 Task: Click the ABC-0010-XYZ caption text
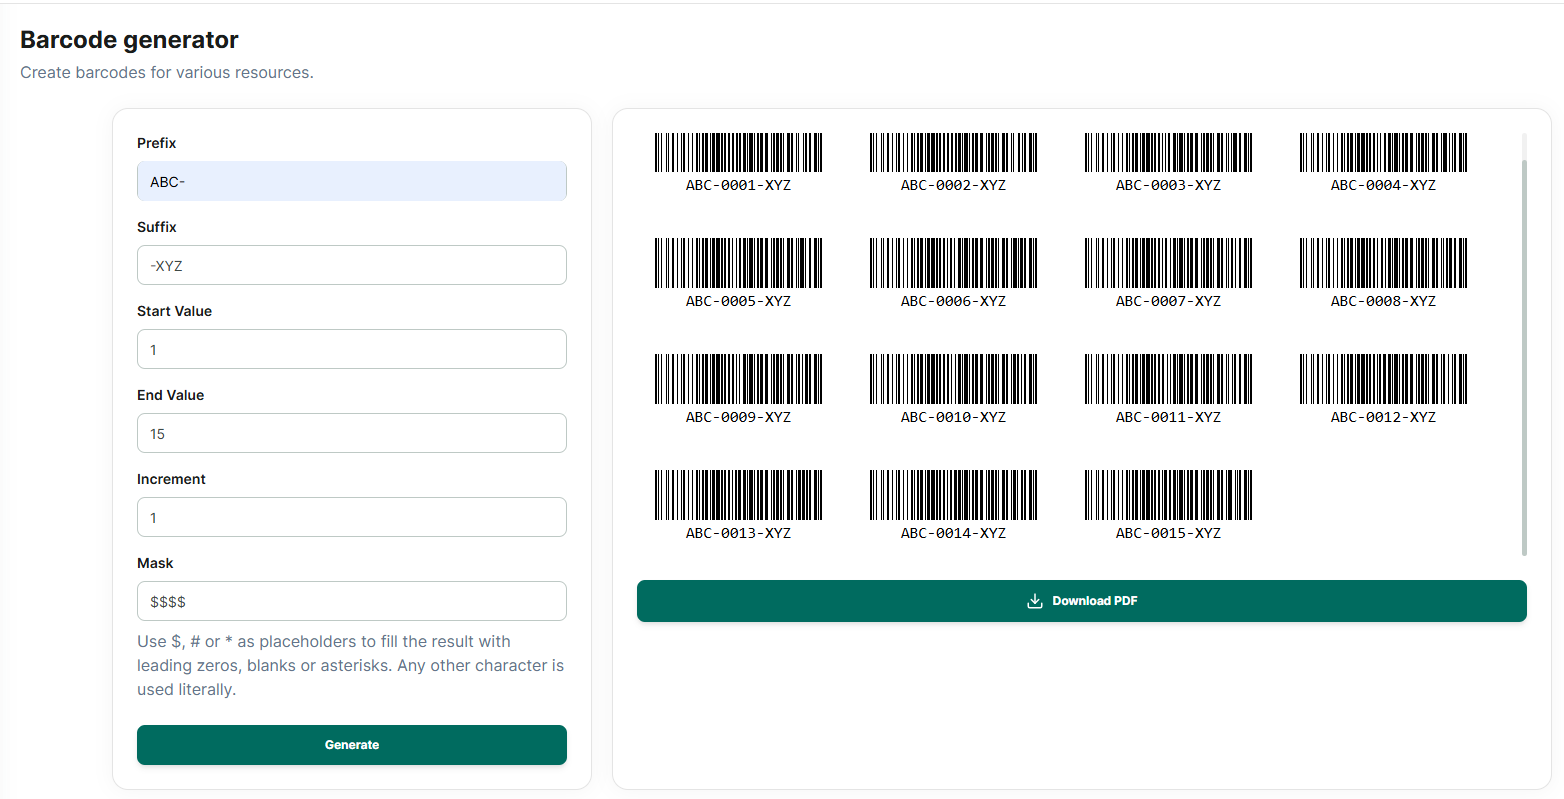click(x=953, y=417)
